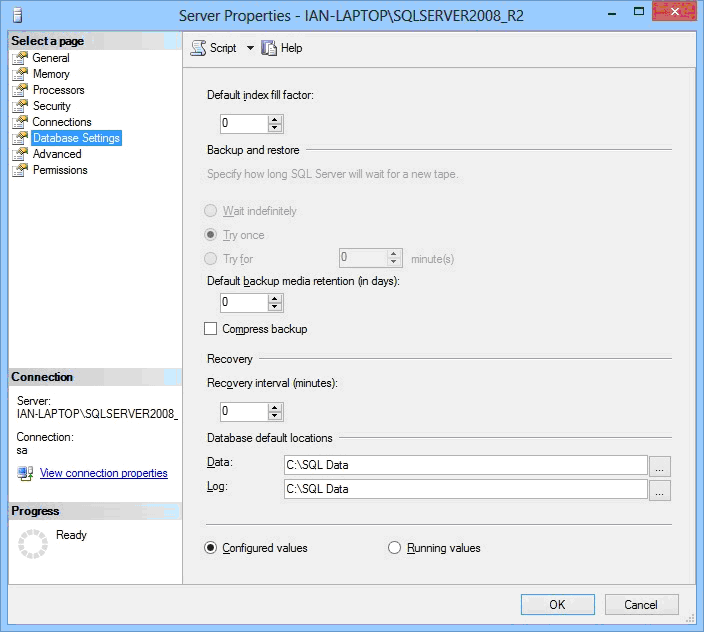Screen dimensions: 704x632
Task: Select the Configured values radio button
Action: click(x=211, y=548)
